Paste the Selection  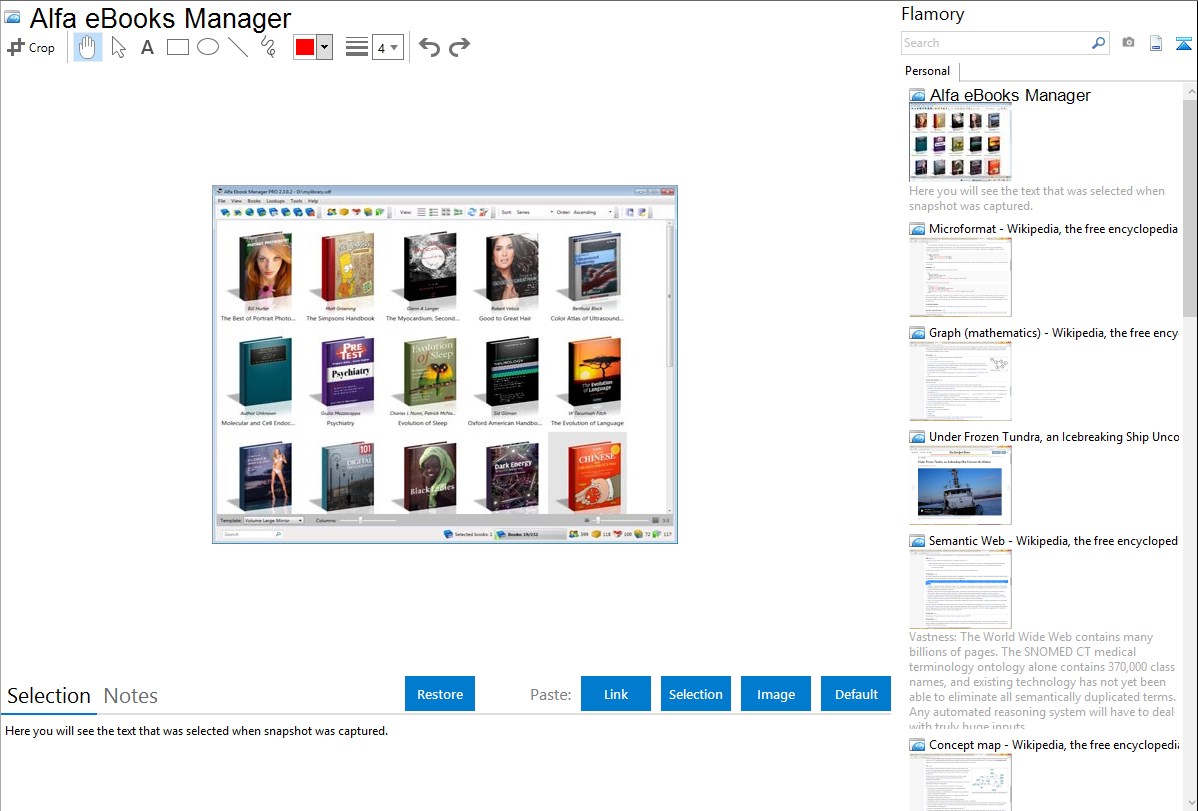pos(696,694)
